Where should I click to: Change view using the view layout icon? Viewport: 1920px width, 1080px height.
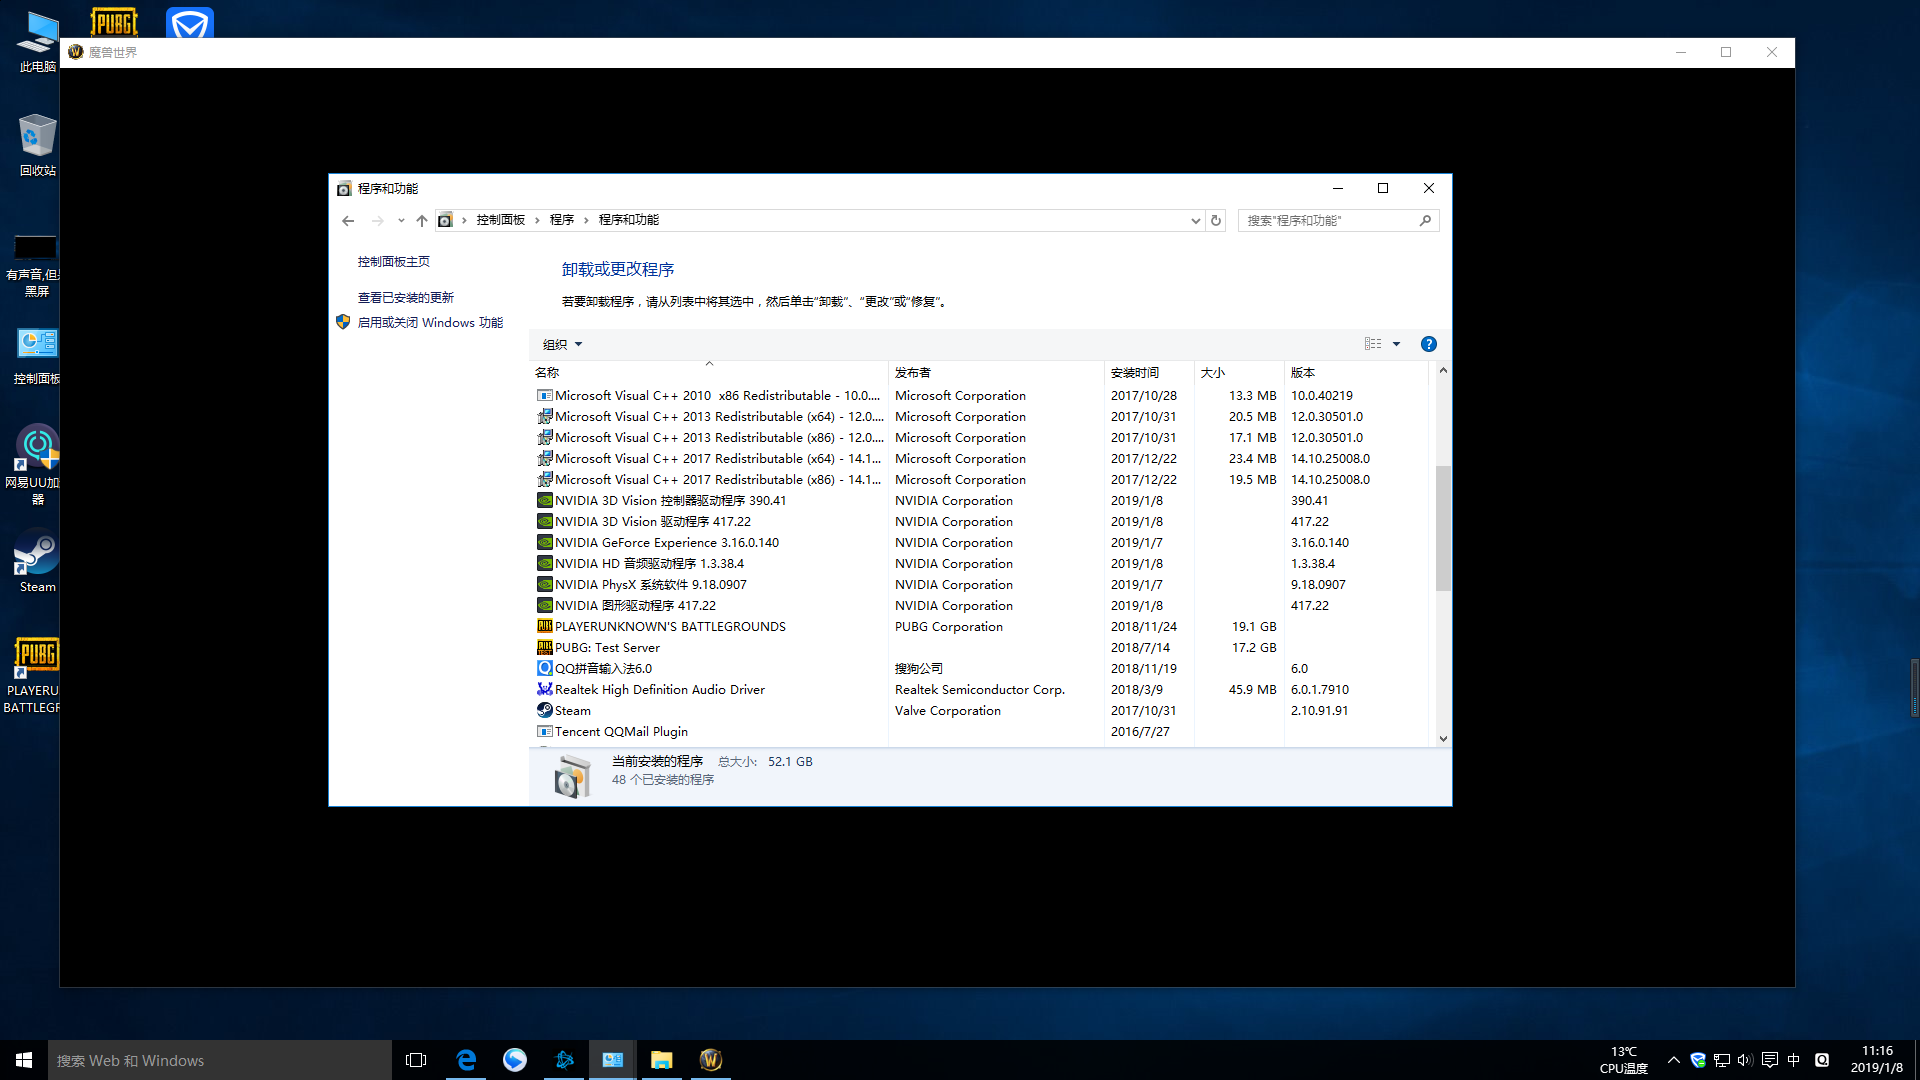(1373, 344)
